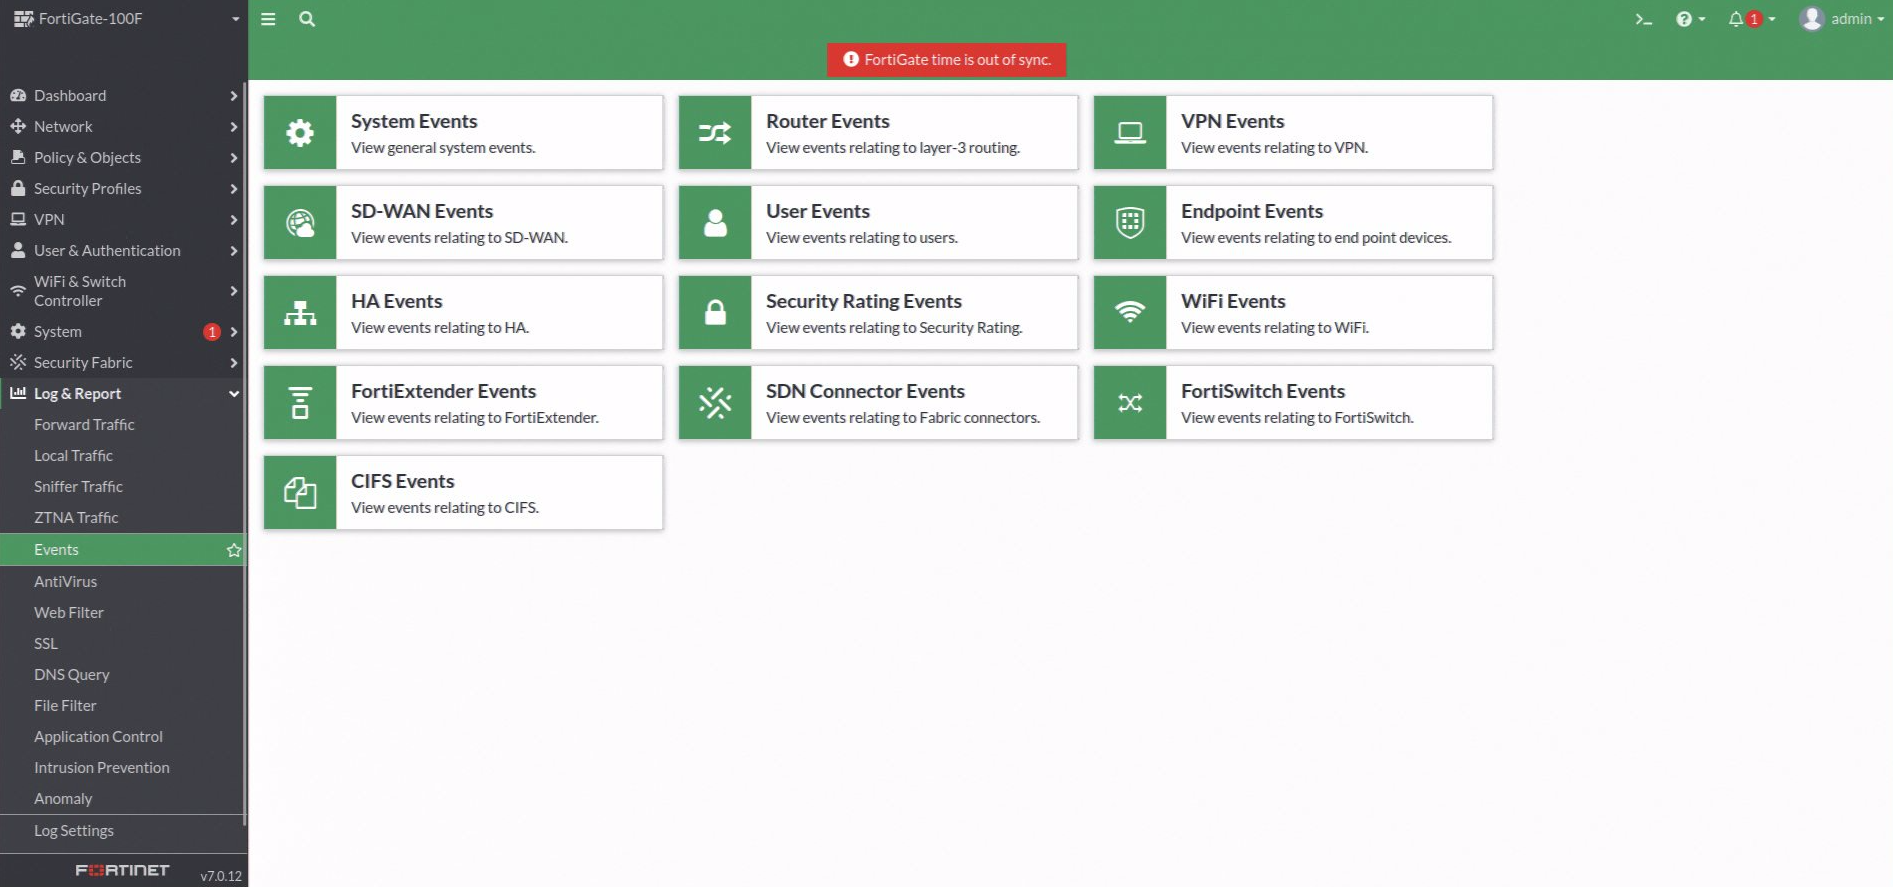Toggle the favorite star on Events

point(234,550)
